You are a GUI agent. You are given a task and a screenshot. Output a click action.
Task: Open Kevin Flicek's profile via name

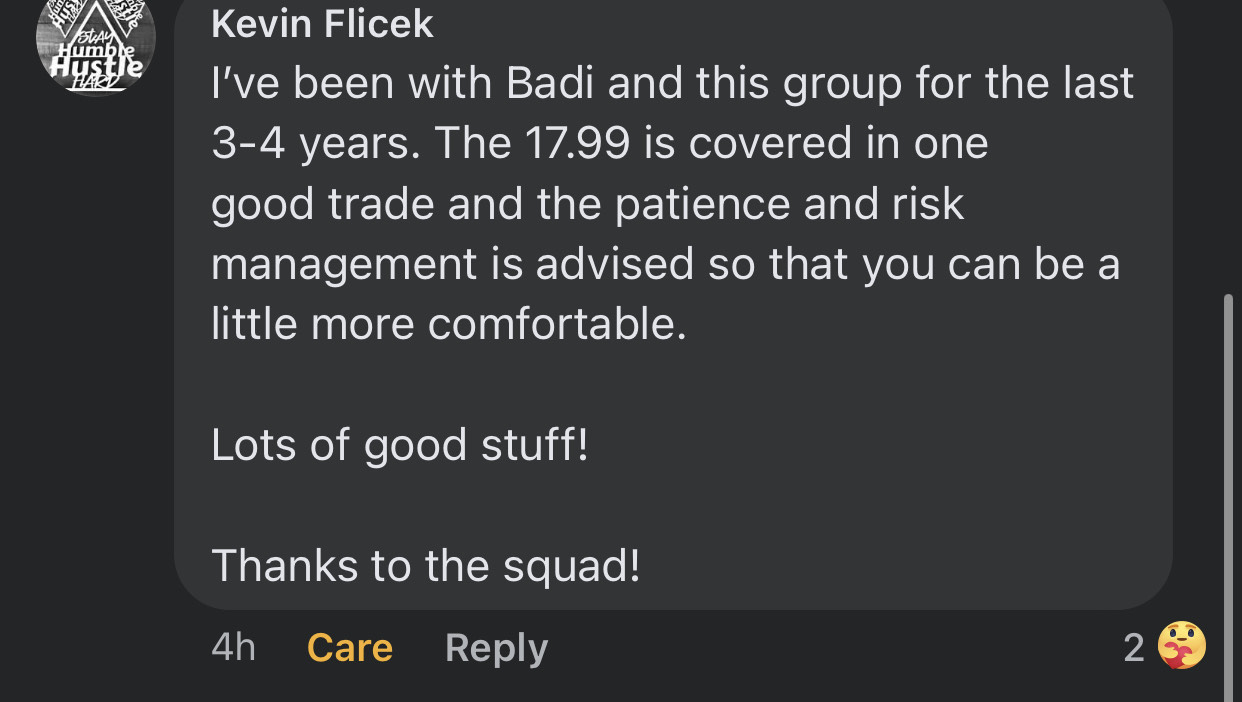[322, 24]
